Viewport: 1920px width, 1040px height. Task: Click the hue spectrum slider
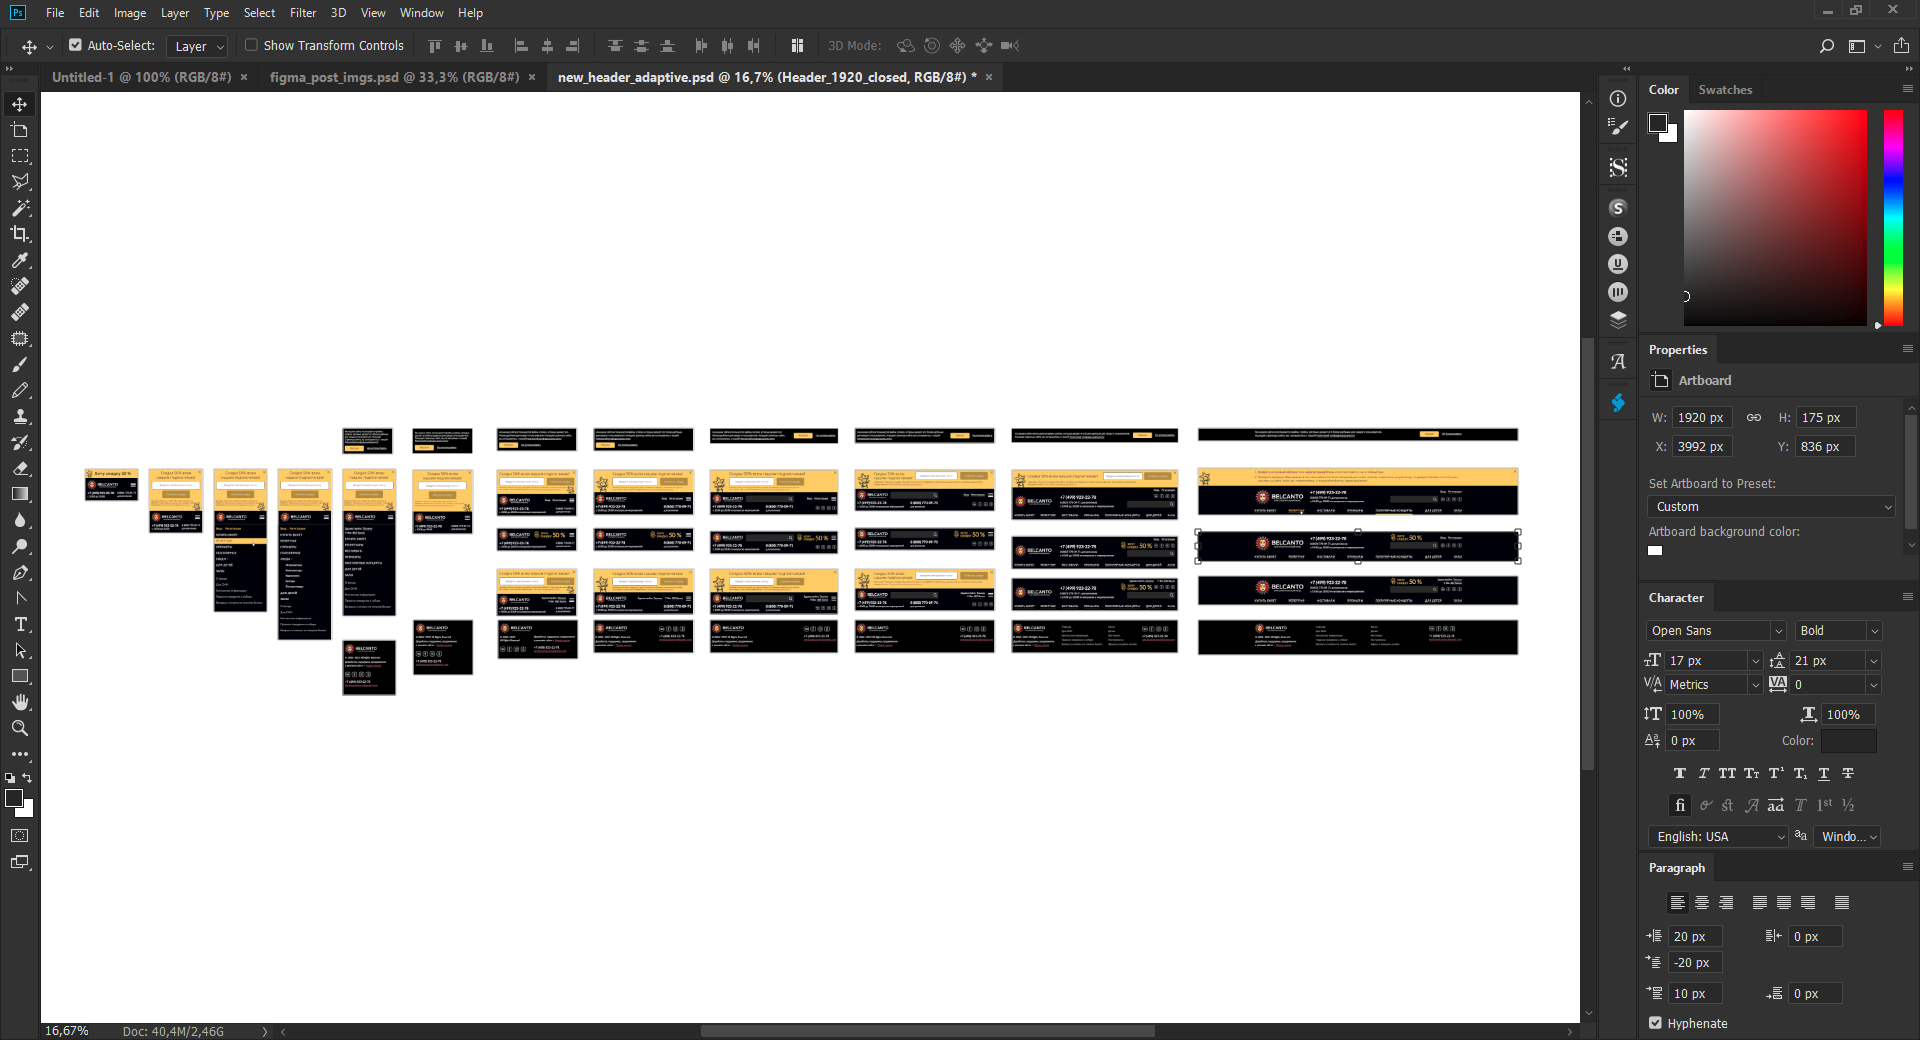point(1893,218)
